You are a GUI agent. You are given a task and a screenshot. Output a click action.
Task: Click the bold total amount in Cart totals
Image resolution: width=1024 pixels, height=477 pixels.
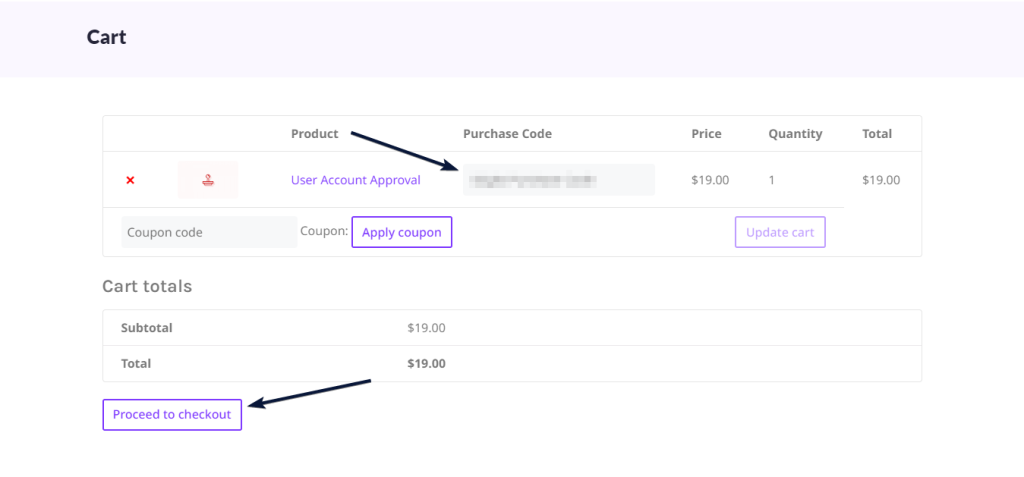426,363
